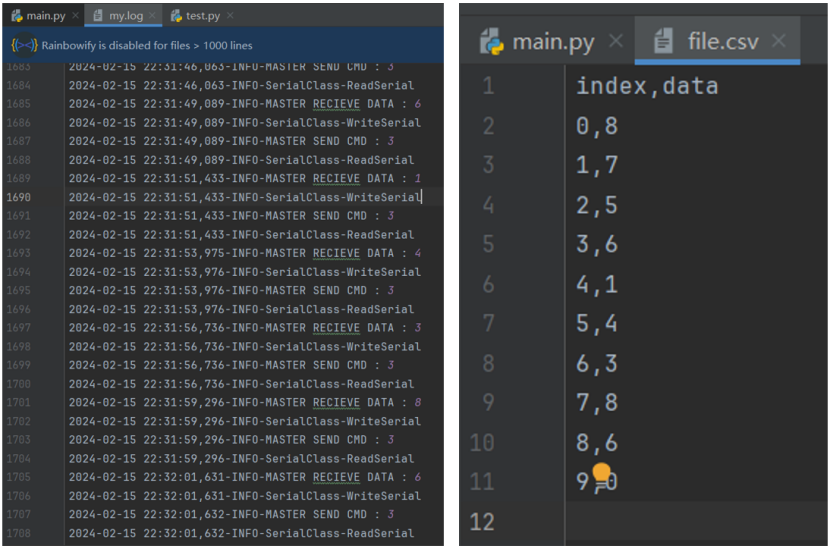Click log line 1687 SEND CMD : 3
The image size is (830, 550).
[231, 141]
